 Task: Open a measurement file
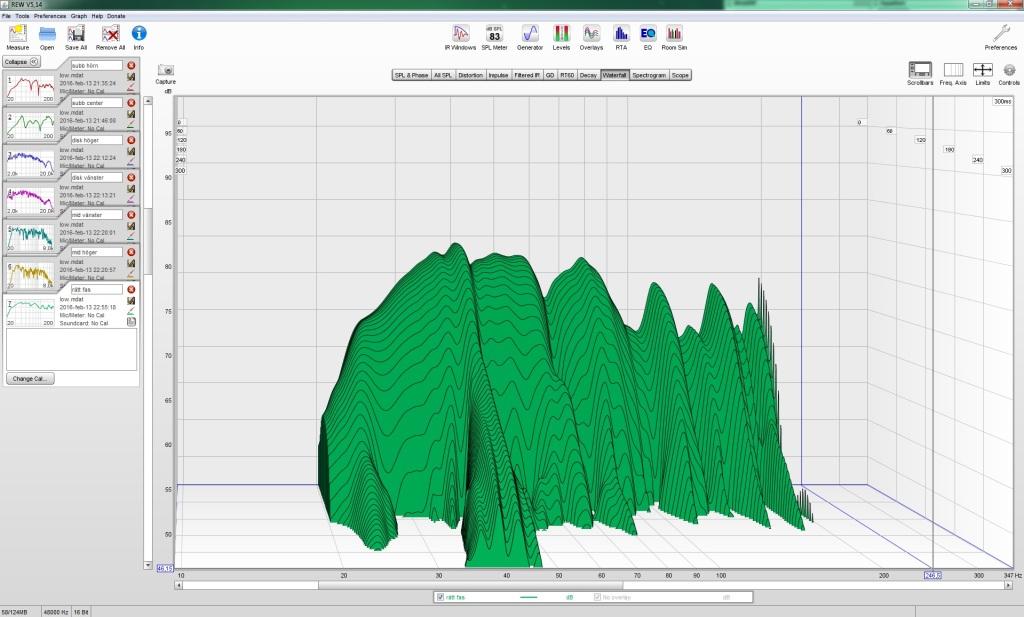click(47, 37)
